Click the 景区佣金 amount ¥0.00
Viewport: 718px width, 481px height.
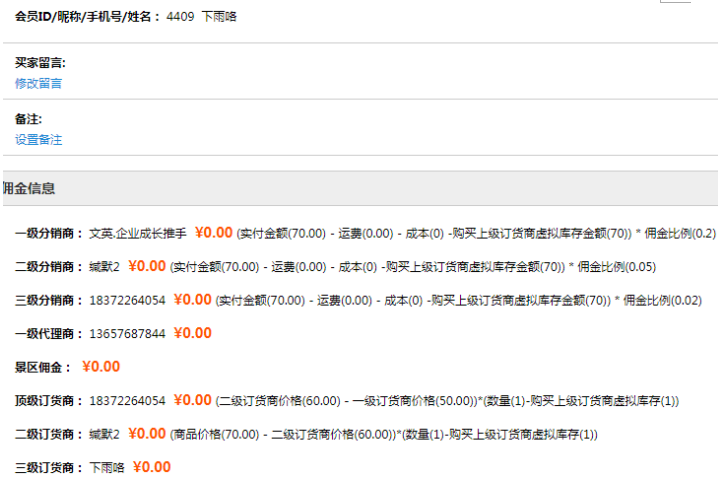[100, 366]
